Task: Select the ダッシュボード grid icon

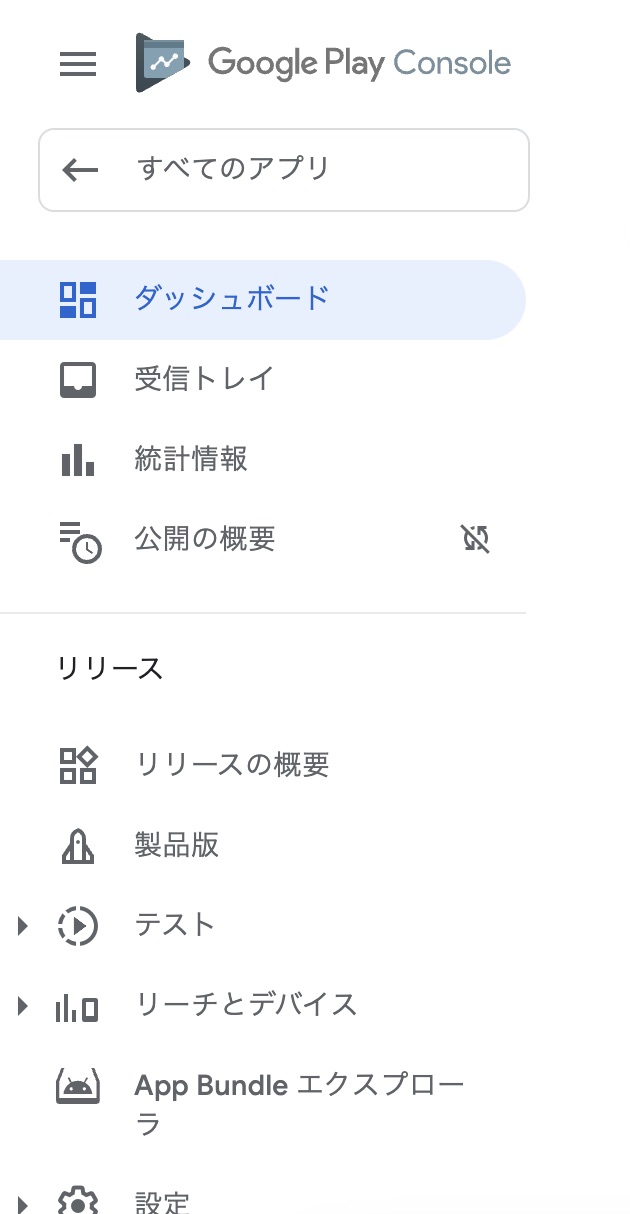Action: 80,299
